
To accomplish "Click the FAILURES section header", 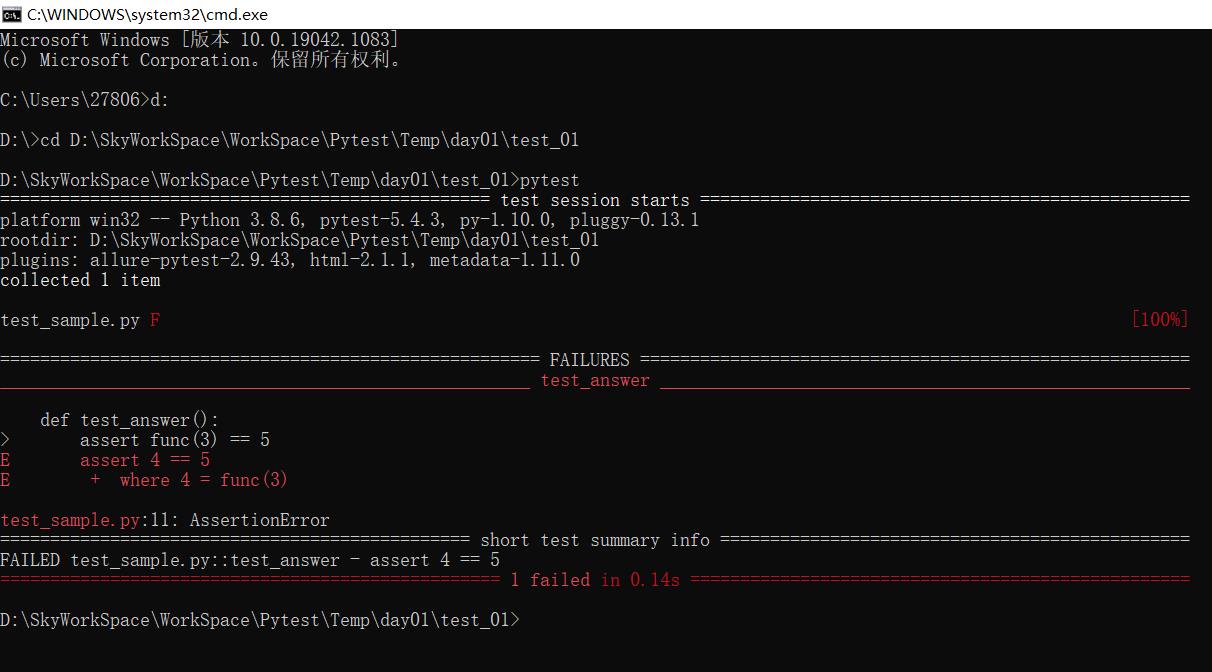I will pyautogui.click(x=590, y=360).
